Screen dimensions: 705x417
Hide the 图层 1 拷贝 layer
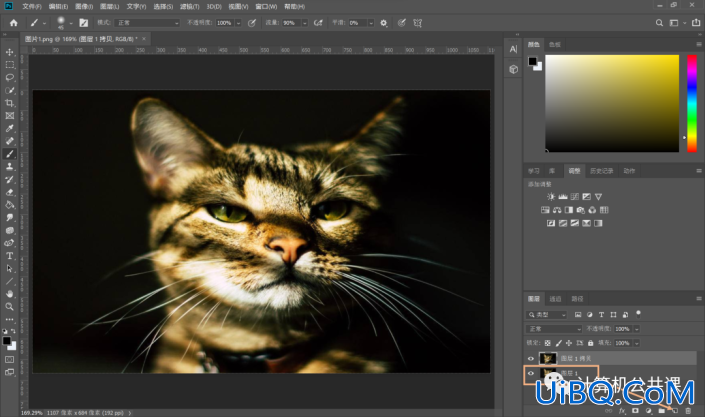point(531,359)
